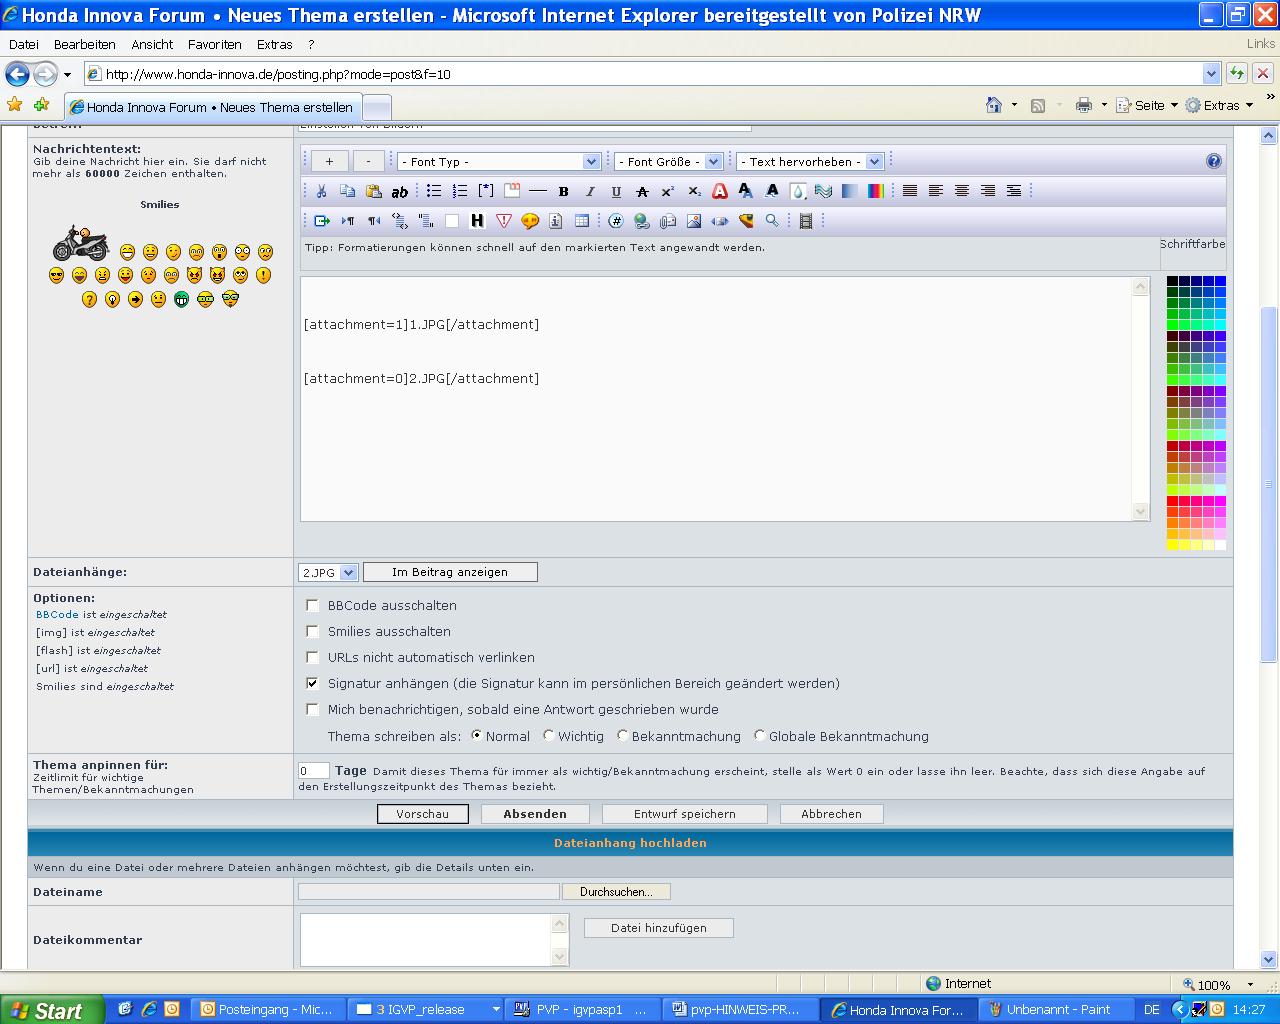Viewport: 1280px width, 1024px height.
Task: Uncheck the 'Signatur anhängen' checkbox
Action: click(x=313, y=683)
